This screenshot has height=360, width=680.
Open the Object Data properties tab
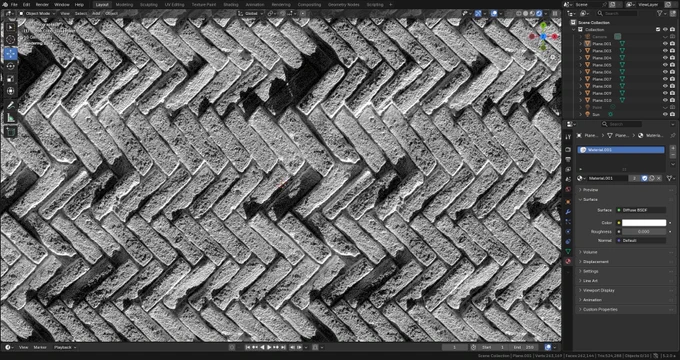(568, 252)
